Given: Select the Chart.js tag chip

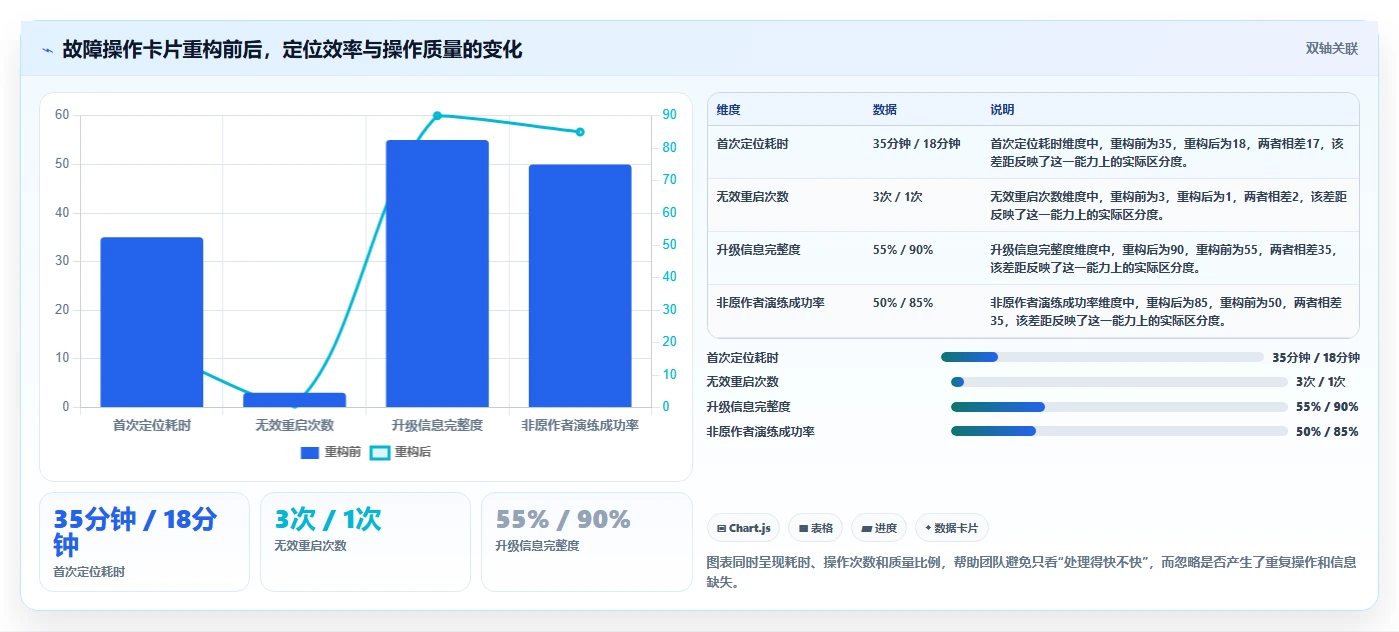Looking at the screenshot, I should (743, 528).
